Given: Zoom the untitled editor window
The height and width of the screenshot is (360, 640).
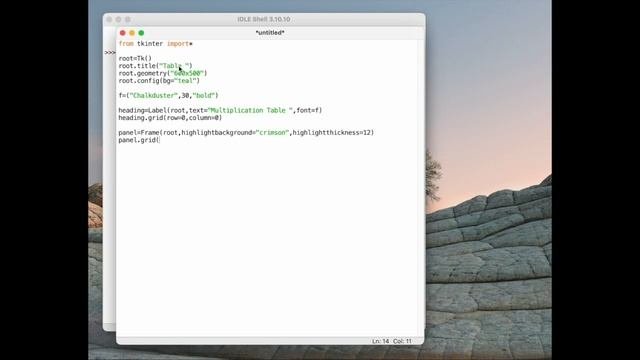Looking at the screenshot, I should tap(141, 33).
